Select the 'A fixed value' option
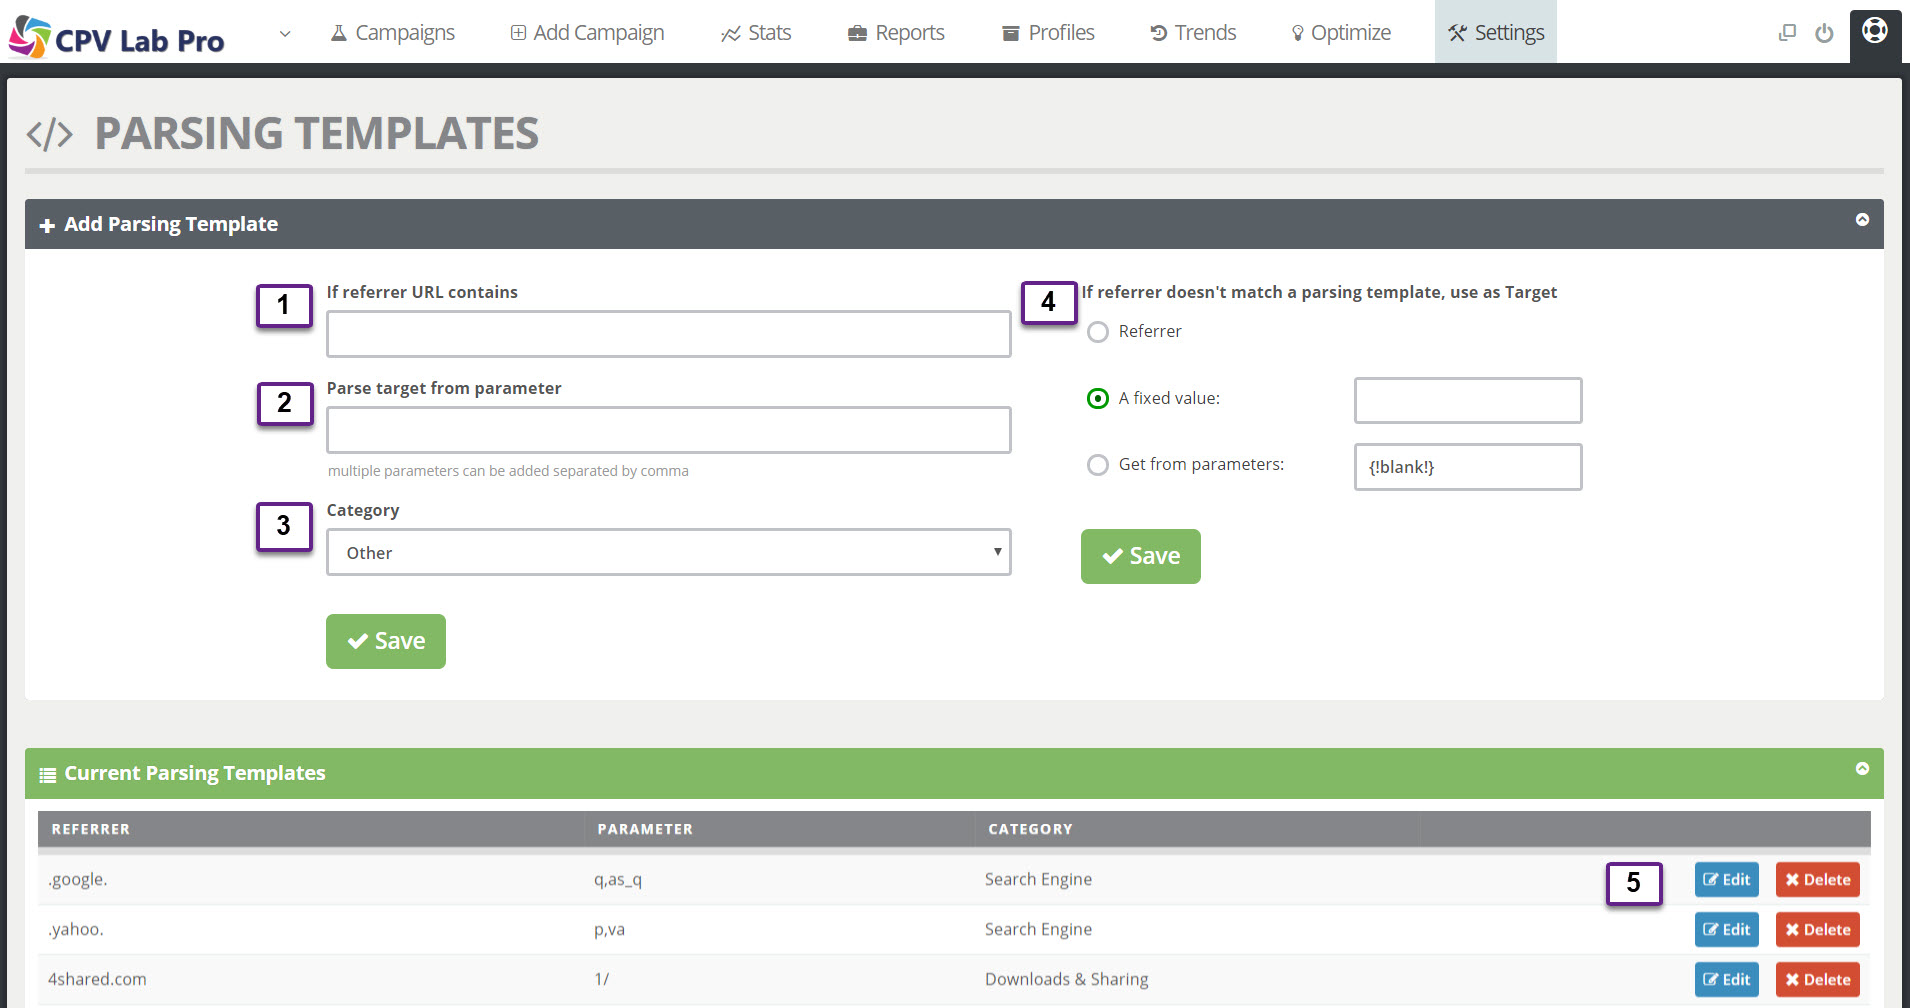 click(x=1097, y=398)
